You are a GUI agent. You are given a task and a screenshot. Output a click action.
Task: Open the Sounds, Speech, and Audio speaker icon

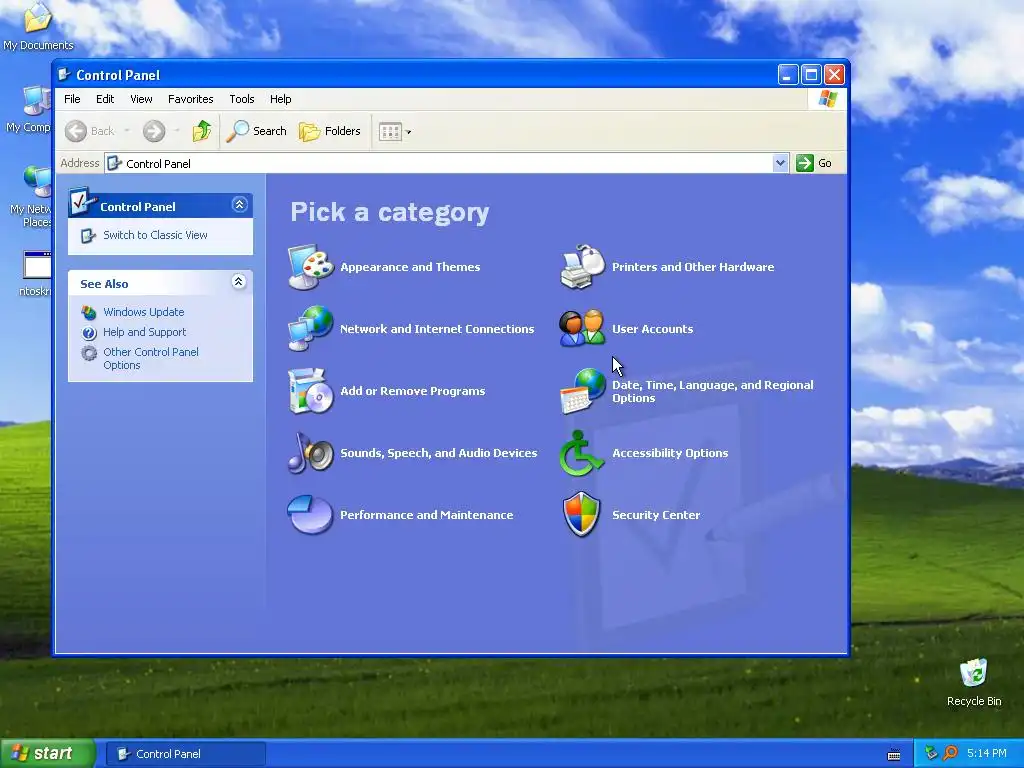(311, 453)
